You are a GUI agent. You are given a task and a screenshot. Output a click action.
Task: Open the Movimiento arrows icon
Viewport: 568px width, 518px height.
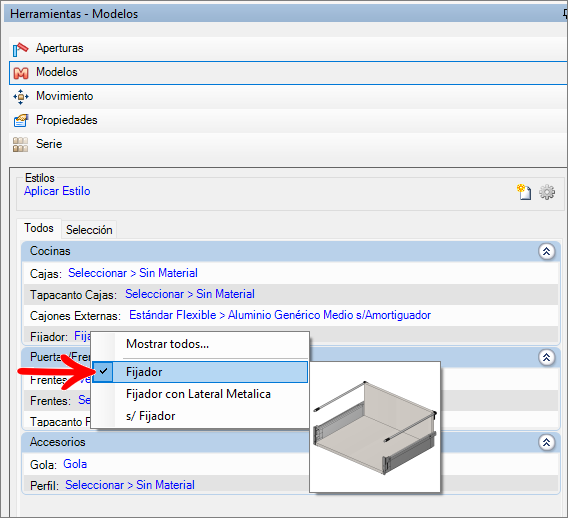point(21,97)
